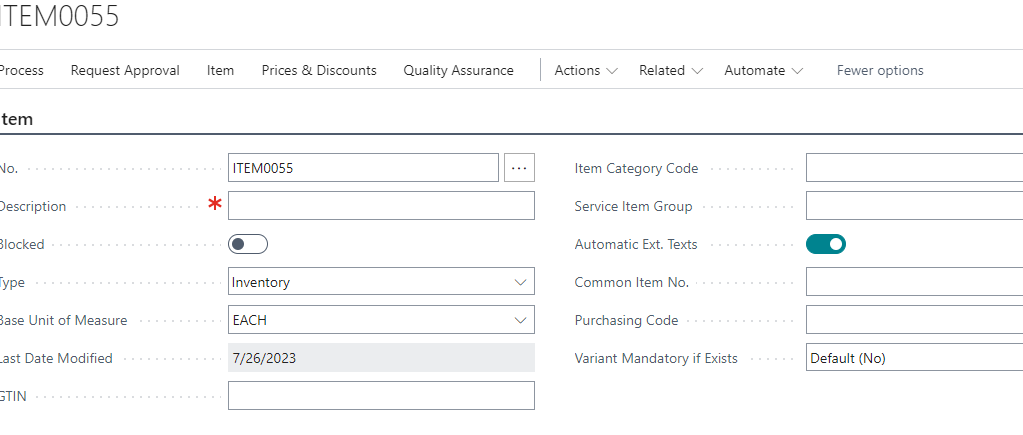The width and height of the screenshot is (1023, 435).
Task: Open Quality Assurance tab
Action: pos(459,70)
